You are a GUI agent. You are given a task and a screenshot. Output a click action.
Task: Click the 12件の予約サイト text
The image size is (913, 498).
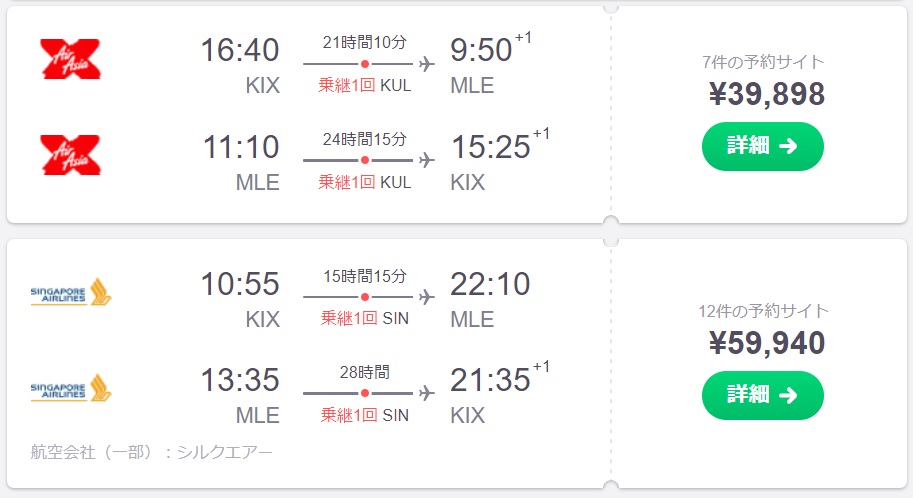point(763,311)
